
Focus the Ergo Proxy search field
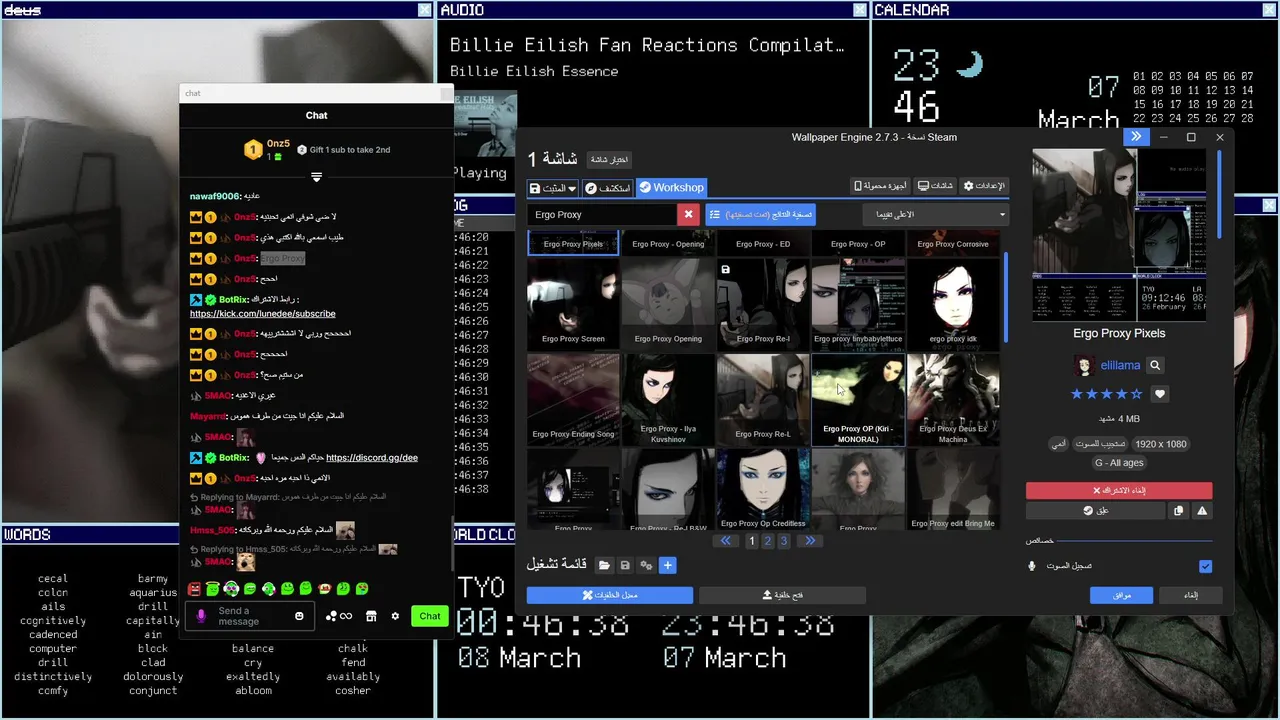click(x=602, y=214)
